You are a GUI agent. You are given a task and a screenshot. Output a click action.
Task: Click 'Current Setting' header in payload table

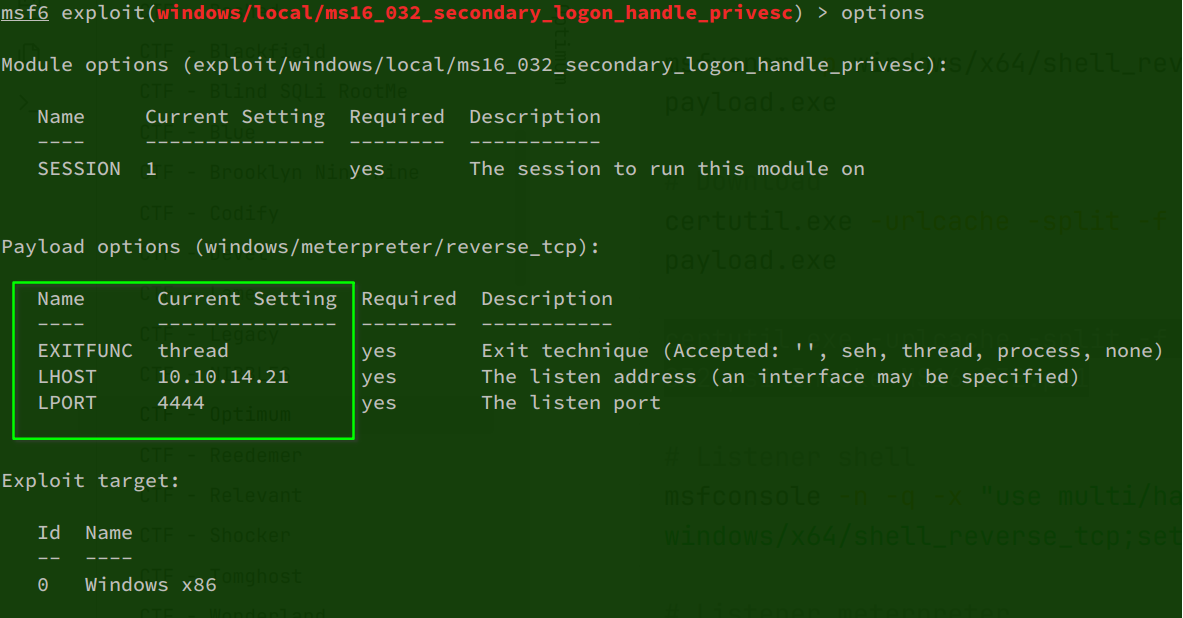[247, 299]
